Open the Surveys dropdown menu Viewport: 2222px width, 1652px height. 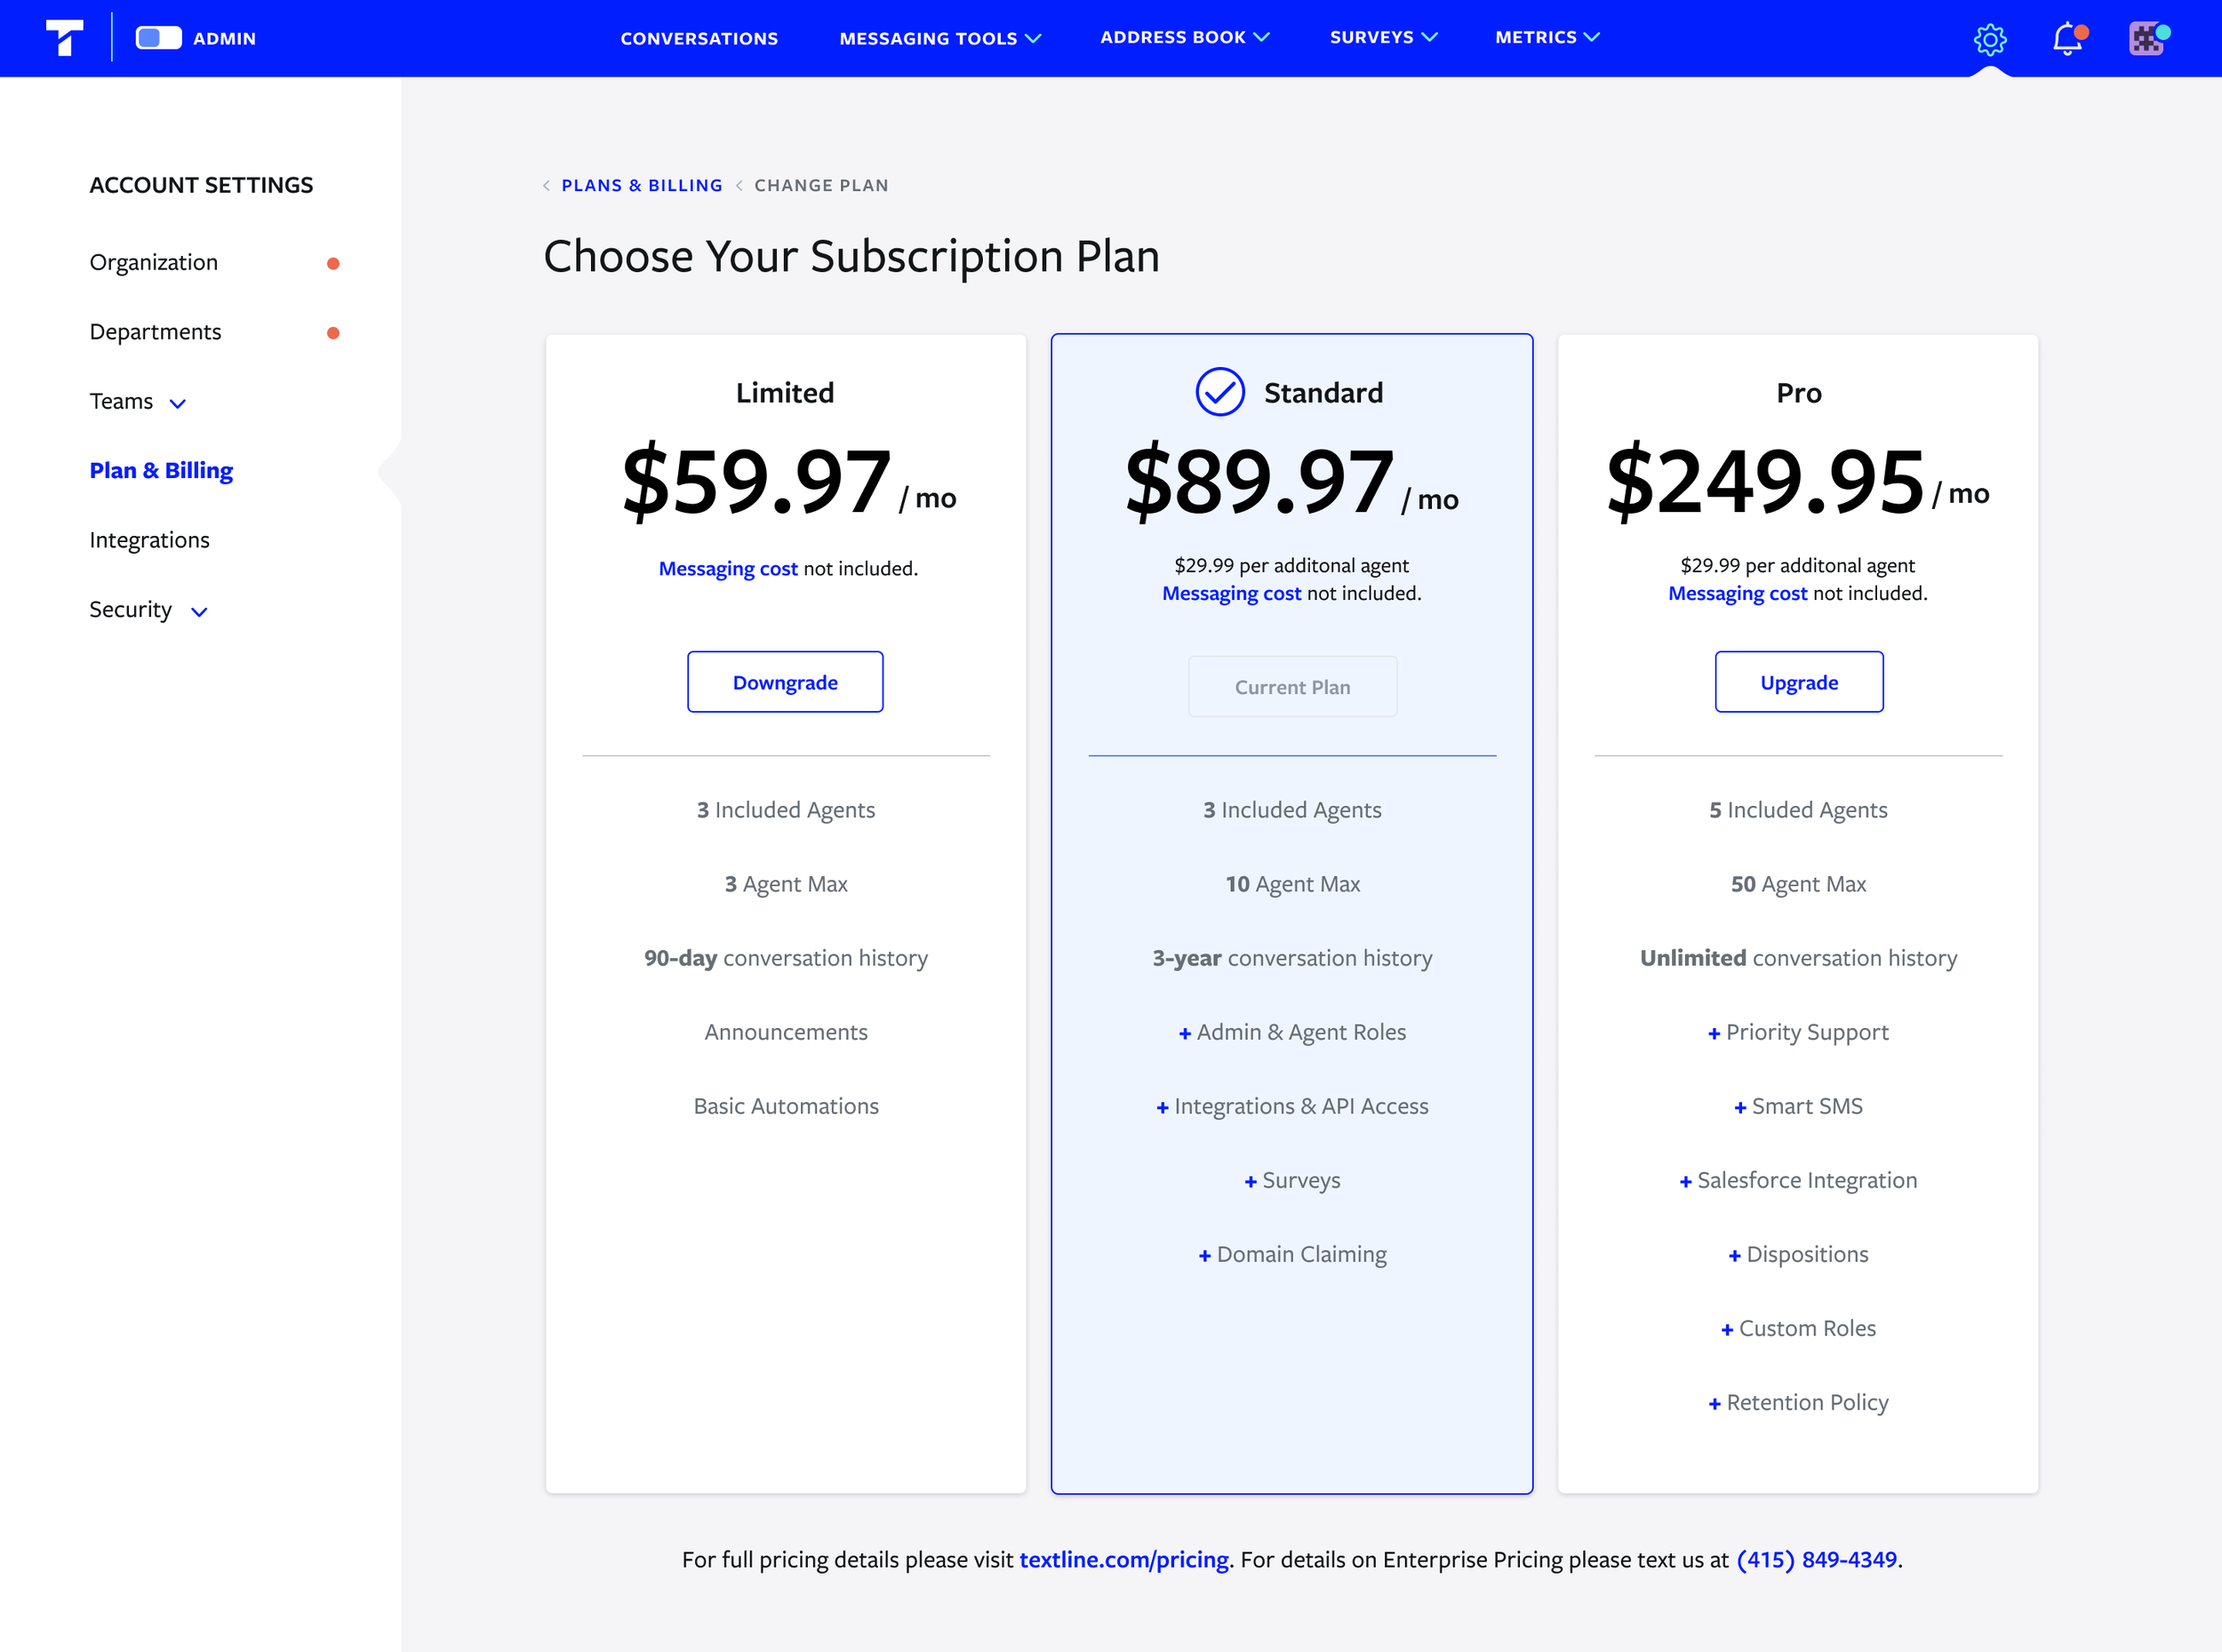click(1383, 37)
